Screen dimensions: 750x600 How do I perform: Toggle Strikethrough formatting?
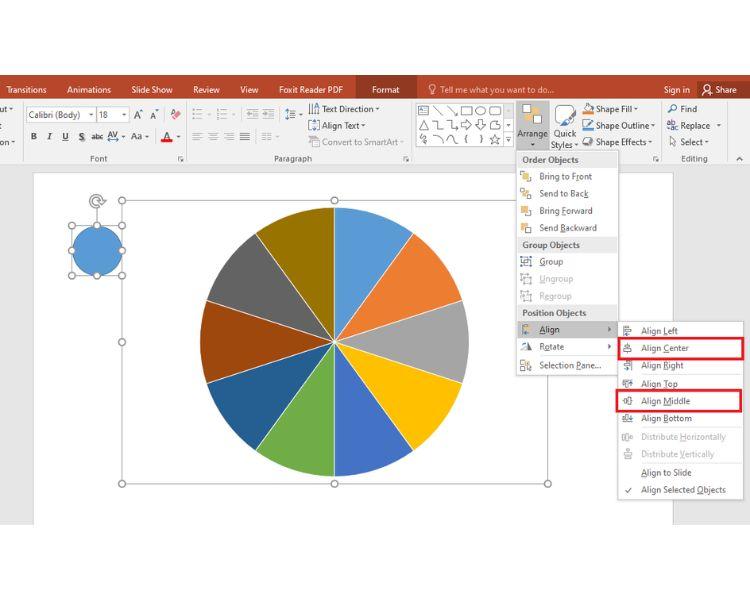[97, 137]
